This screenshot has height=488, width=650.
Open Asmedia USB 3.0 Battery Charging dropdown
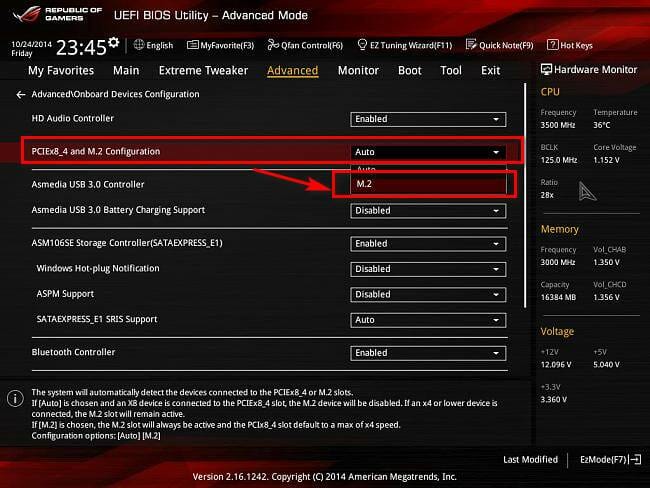[428, 211]
